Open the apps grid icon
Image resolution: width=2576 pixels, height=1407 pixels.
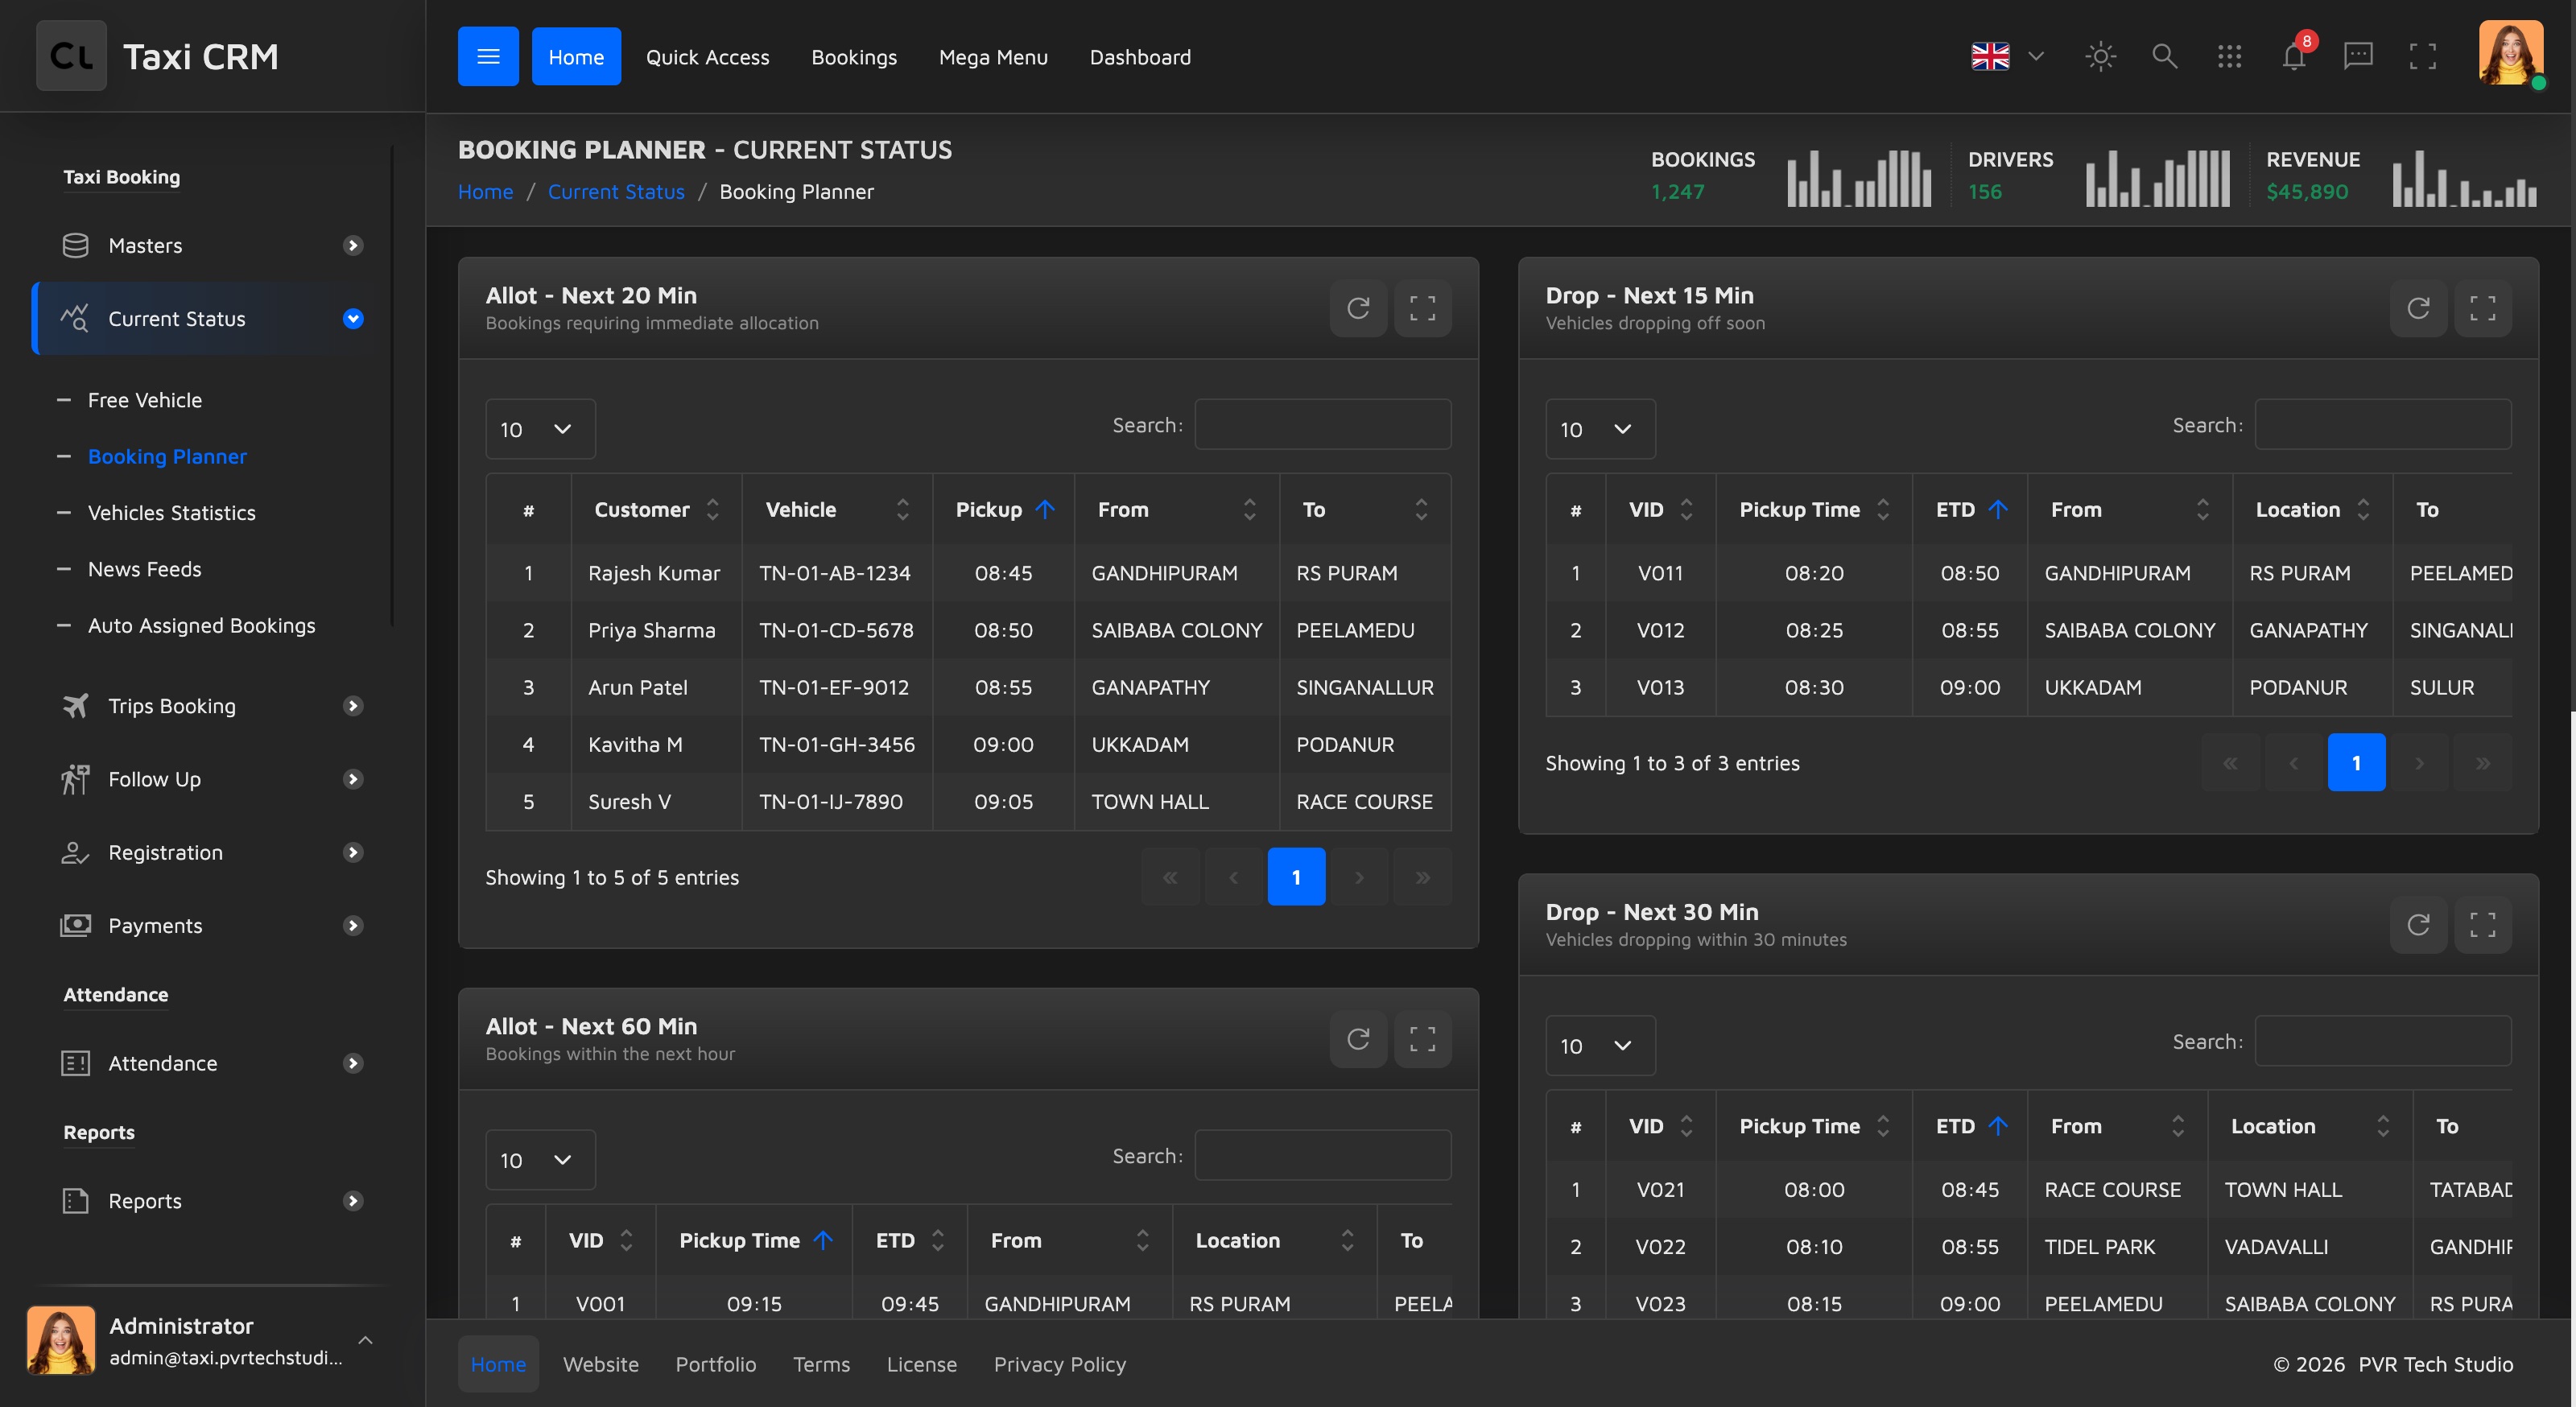pyautogui.click(x=2229, y=56)
